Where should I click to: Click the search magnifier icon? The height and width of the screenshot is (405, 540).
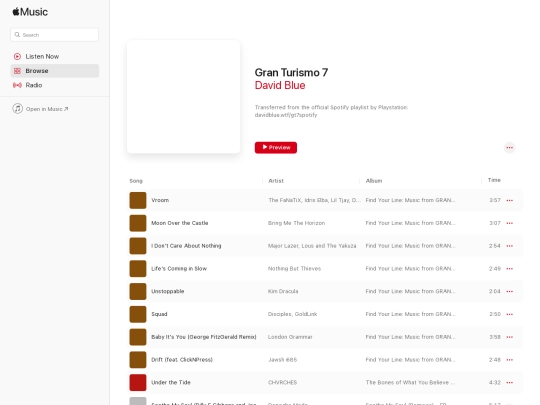click(17, 35)
